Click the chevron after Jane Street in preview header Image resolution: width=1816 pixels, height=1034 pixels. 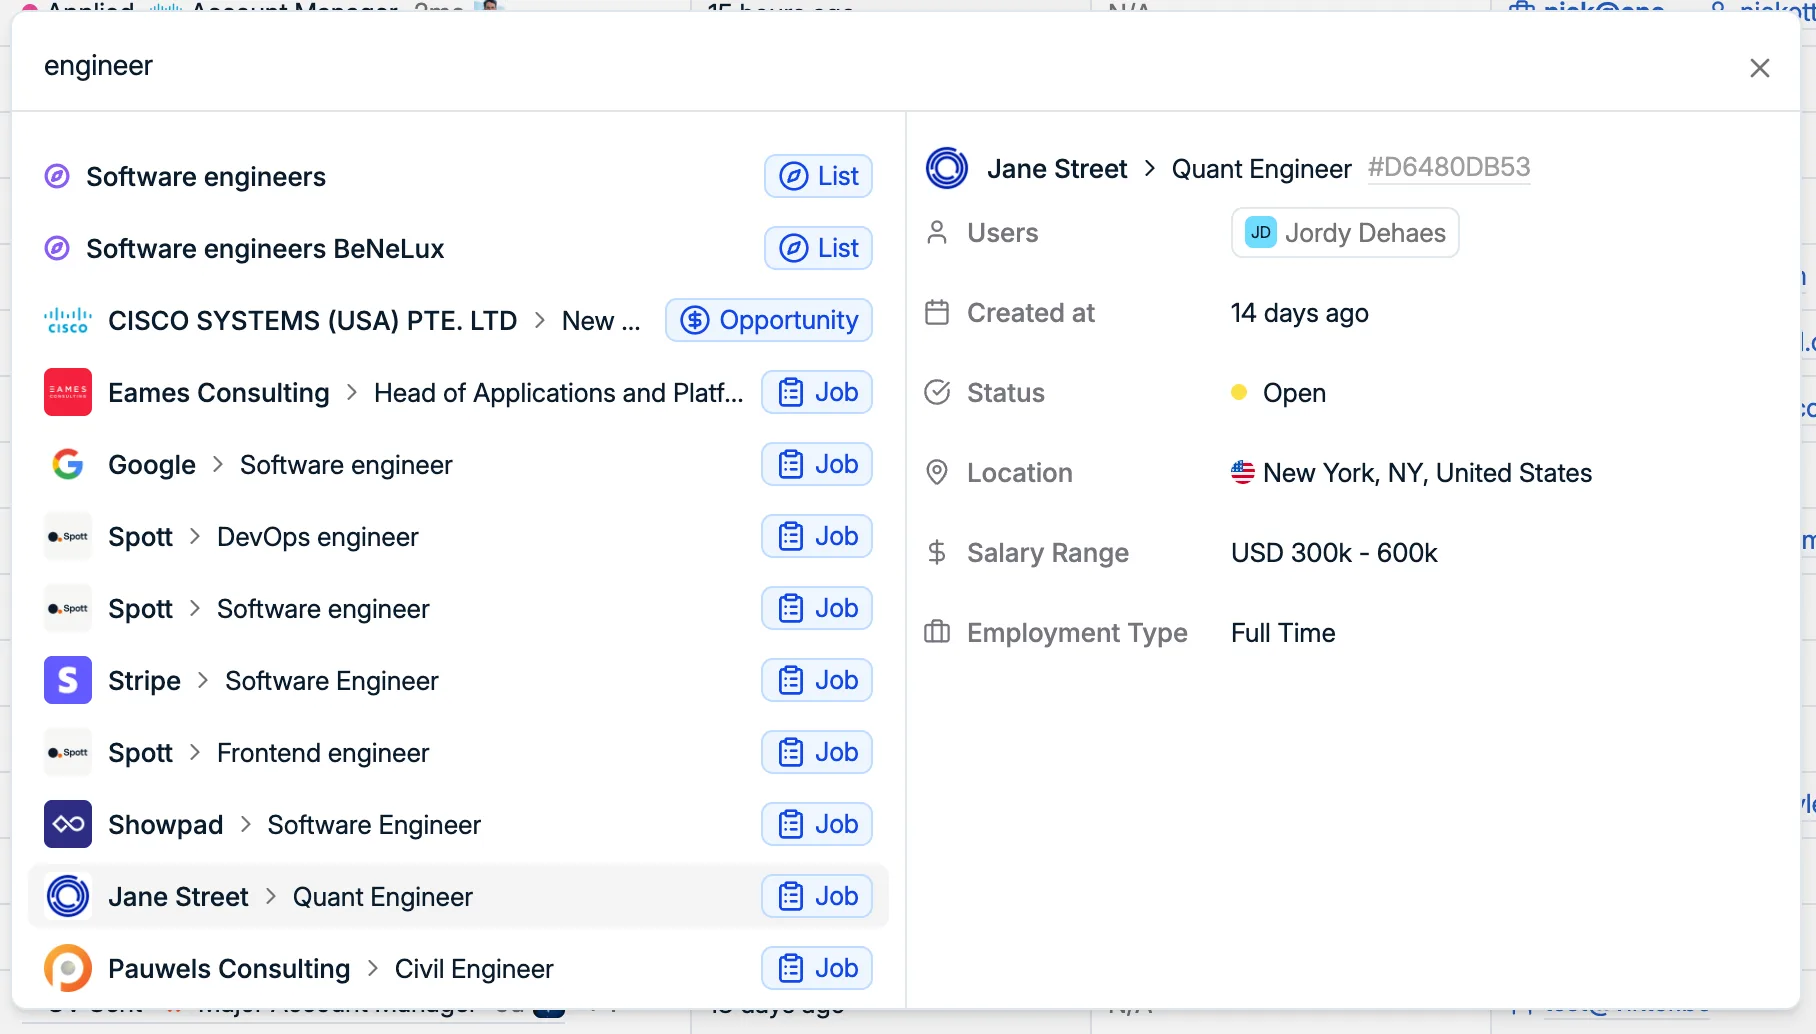click(1150, 168)
